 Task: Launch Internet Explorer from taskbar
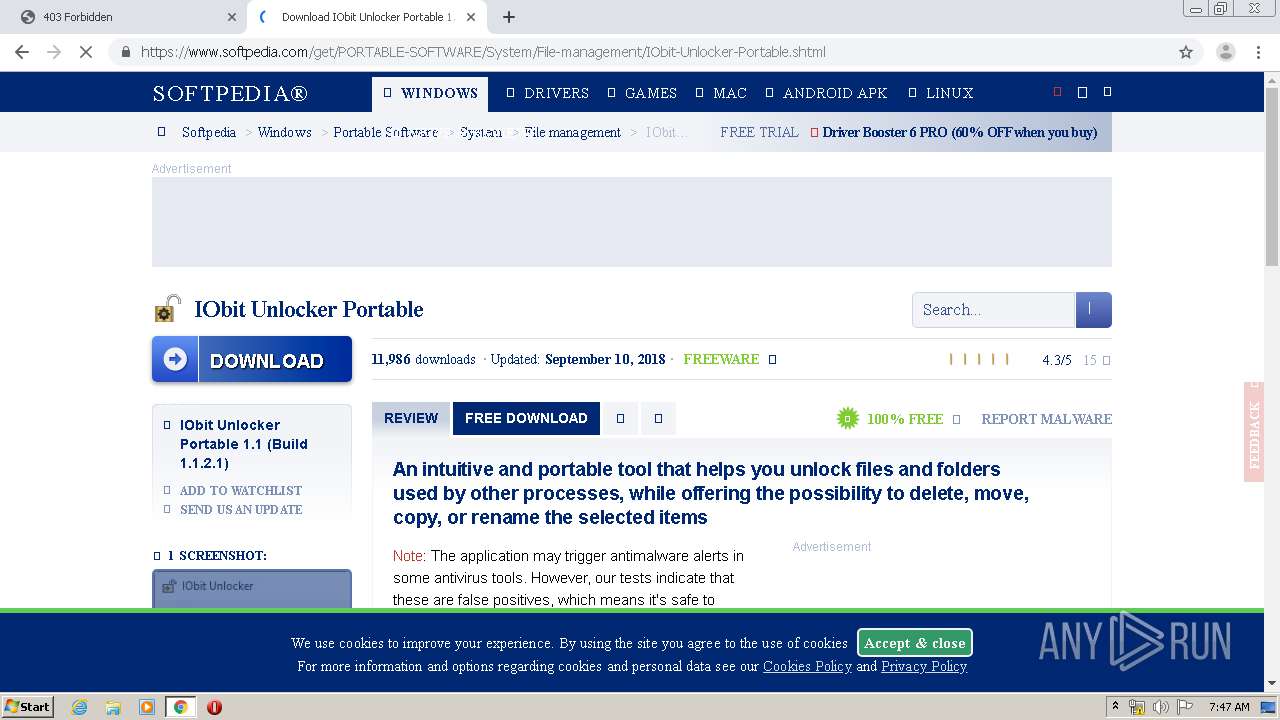pyautogui.click(x=79, y=707)
